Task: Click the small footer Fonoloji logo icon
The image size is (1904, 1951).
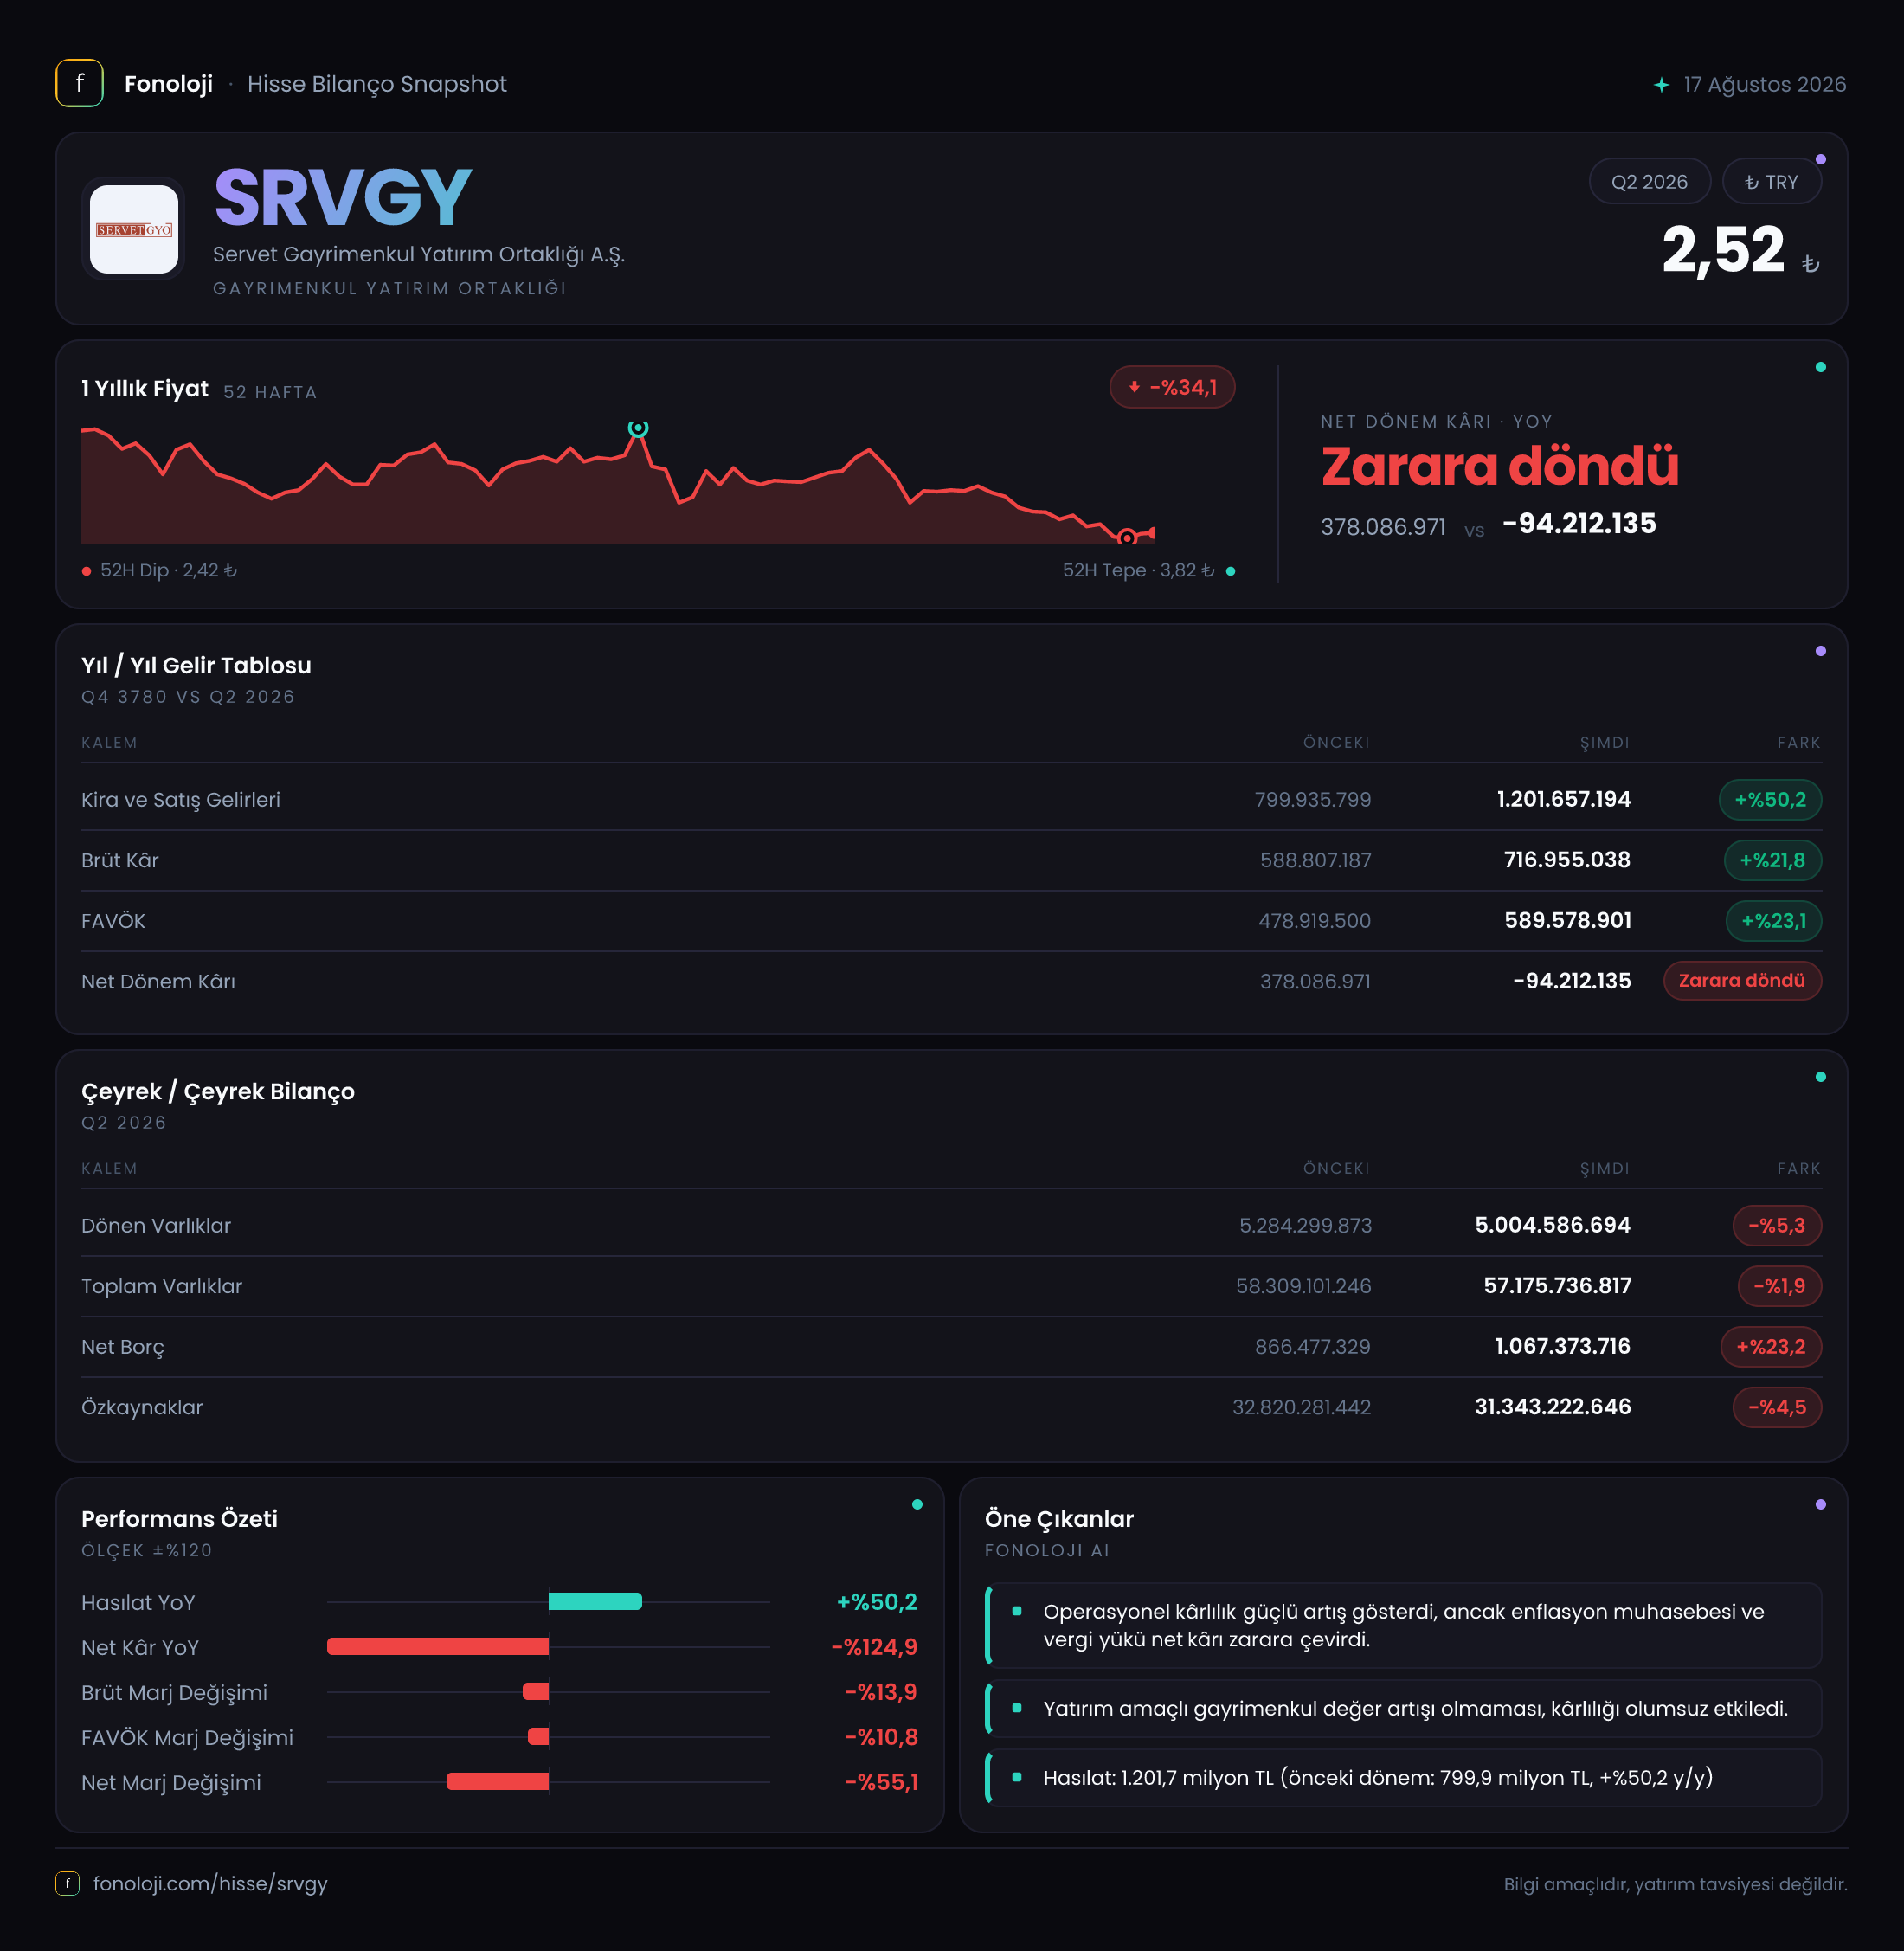Action: 67,1883
